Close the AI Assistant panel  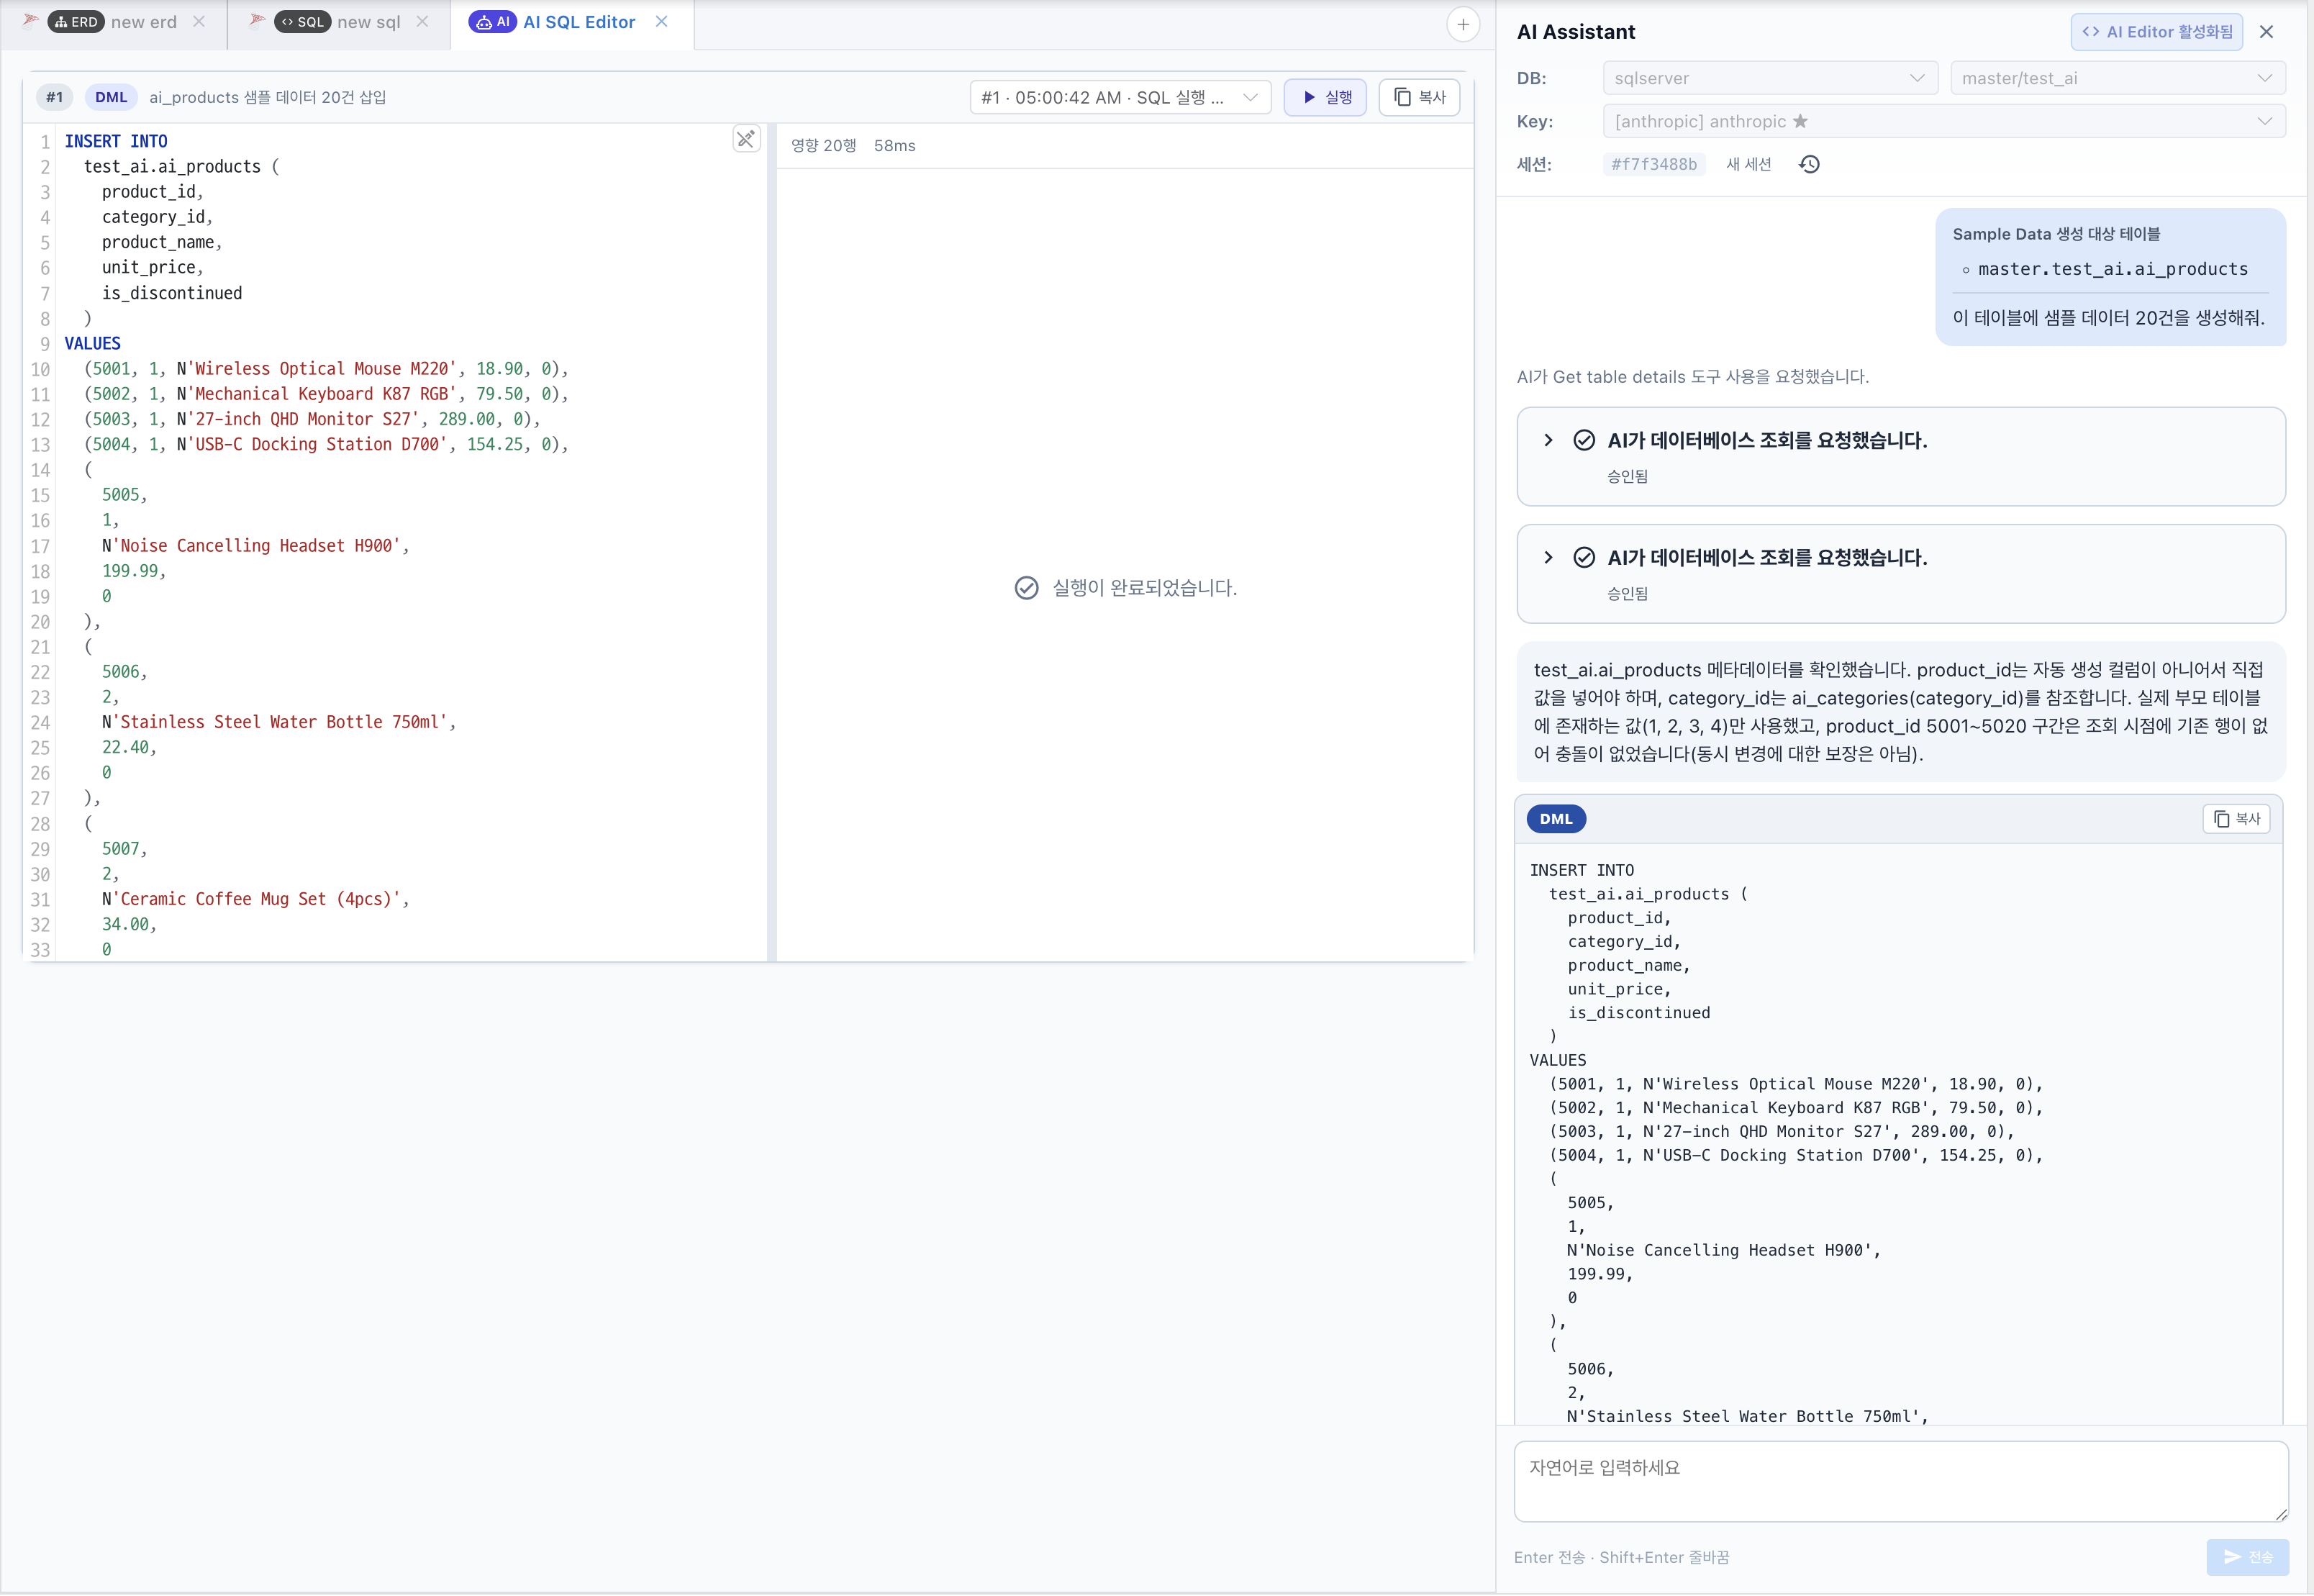[2266, 32]
